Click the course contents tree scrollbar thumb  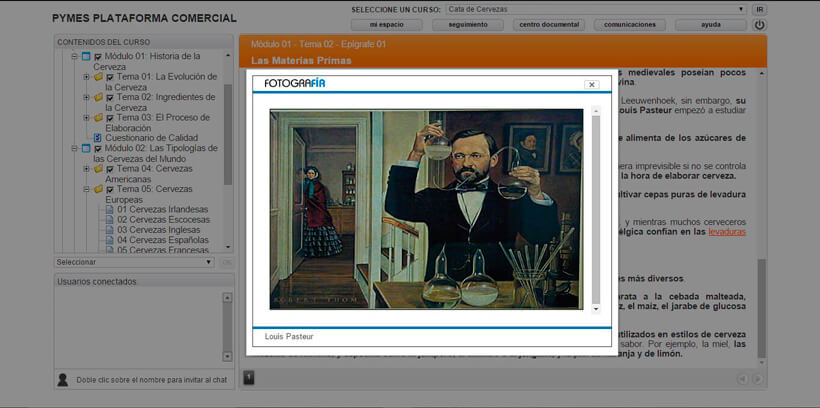pyautogui.click(x=228, y=134)
